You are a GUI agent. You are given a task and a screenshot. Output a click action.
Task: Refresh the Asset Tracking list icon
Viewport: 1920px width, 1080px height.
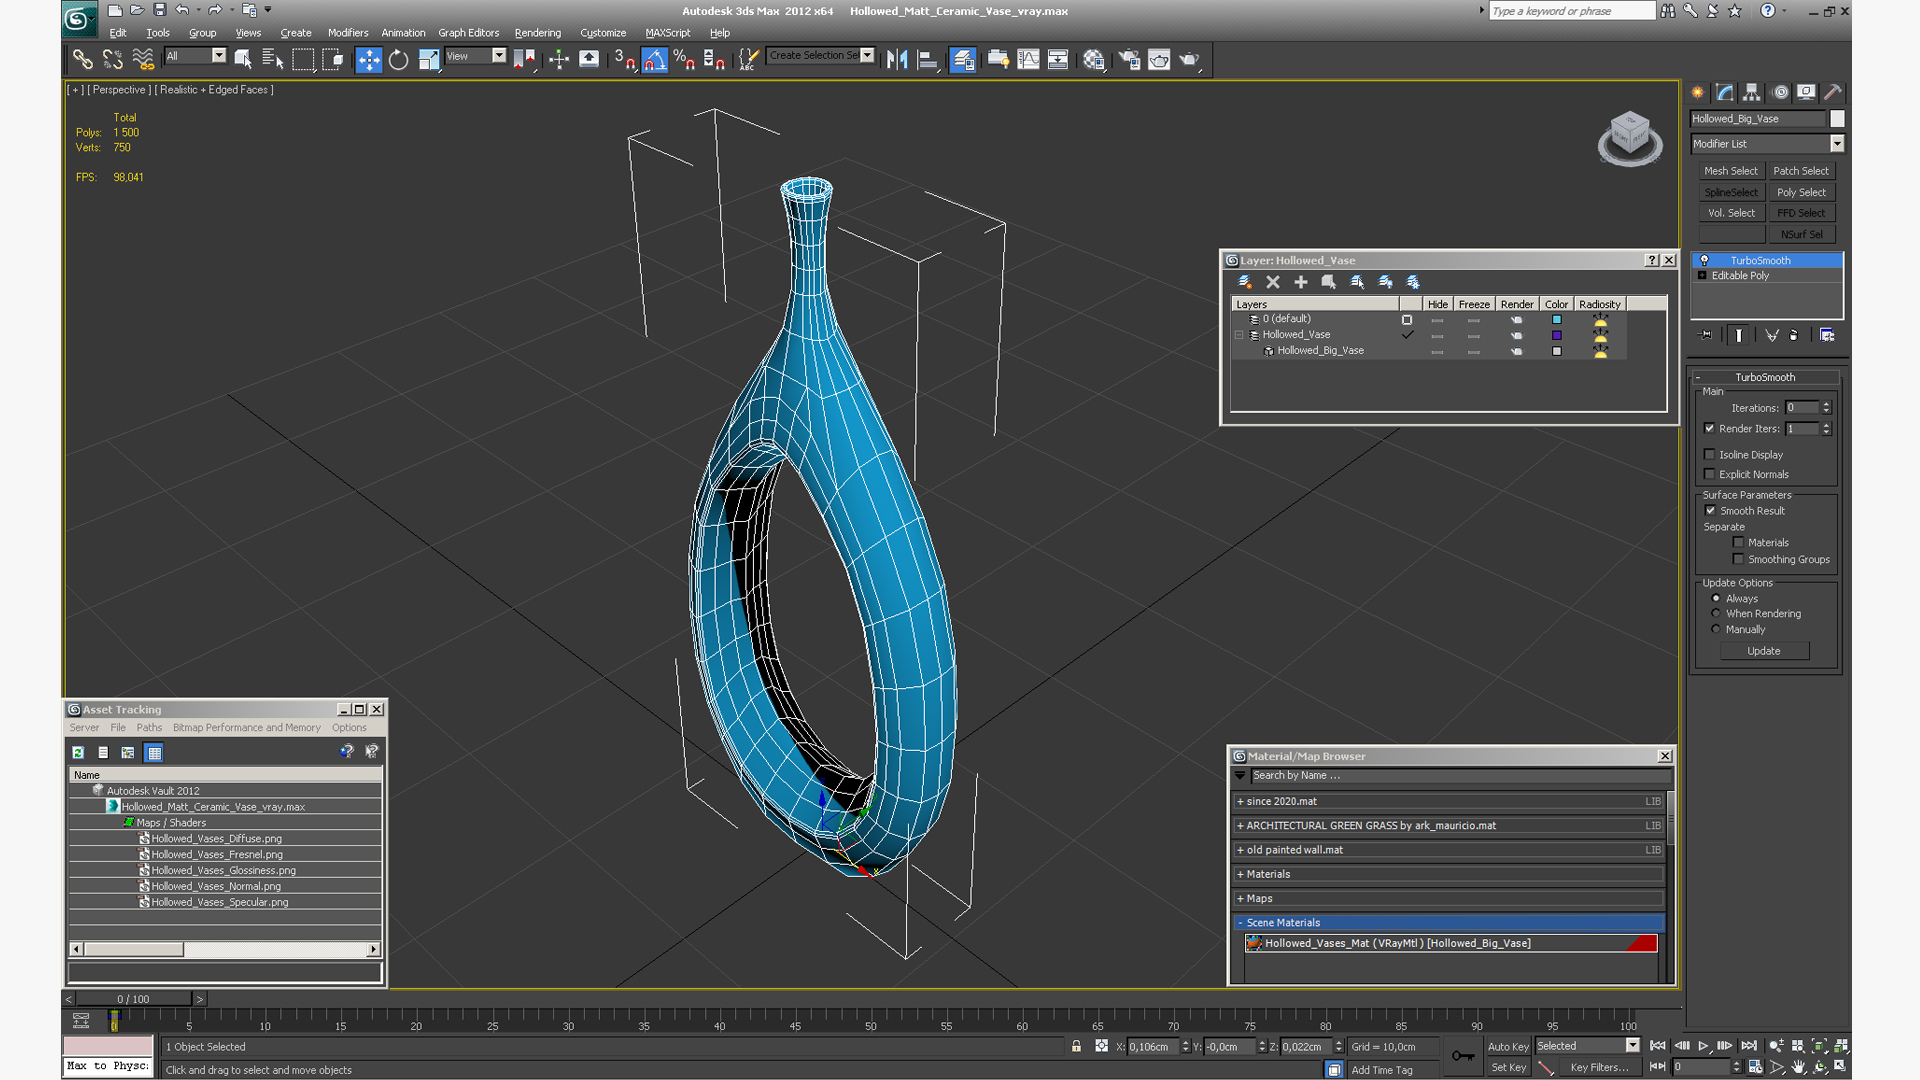(x=78, y=752)
